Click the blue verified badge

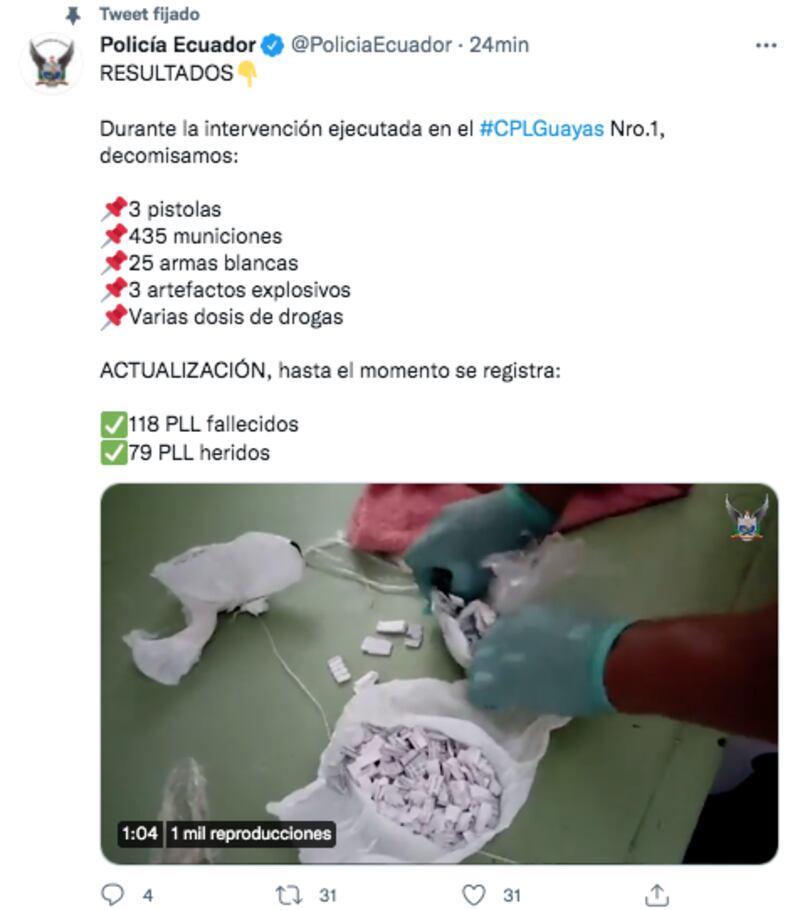272,45
